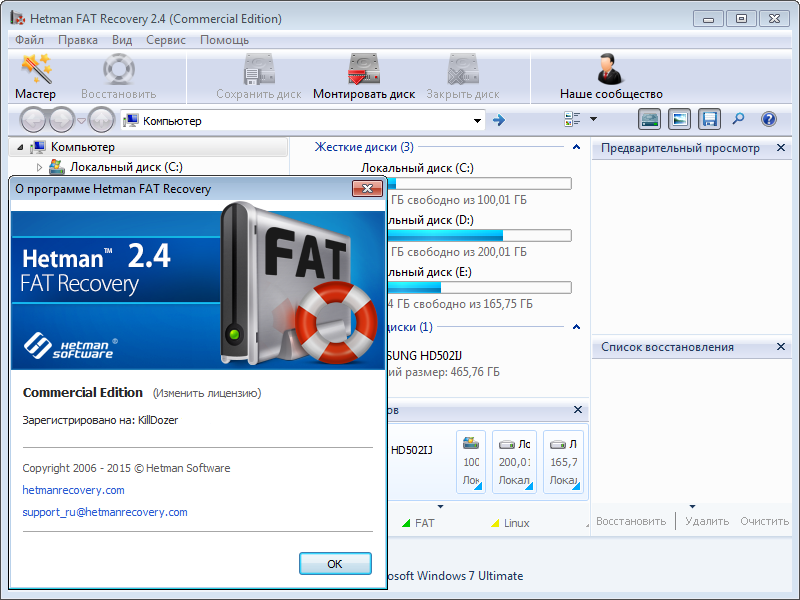Image resolution: width=800 pixels, height=600 pixels.
Task: Open the Помощь menu
Action: 224,40
